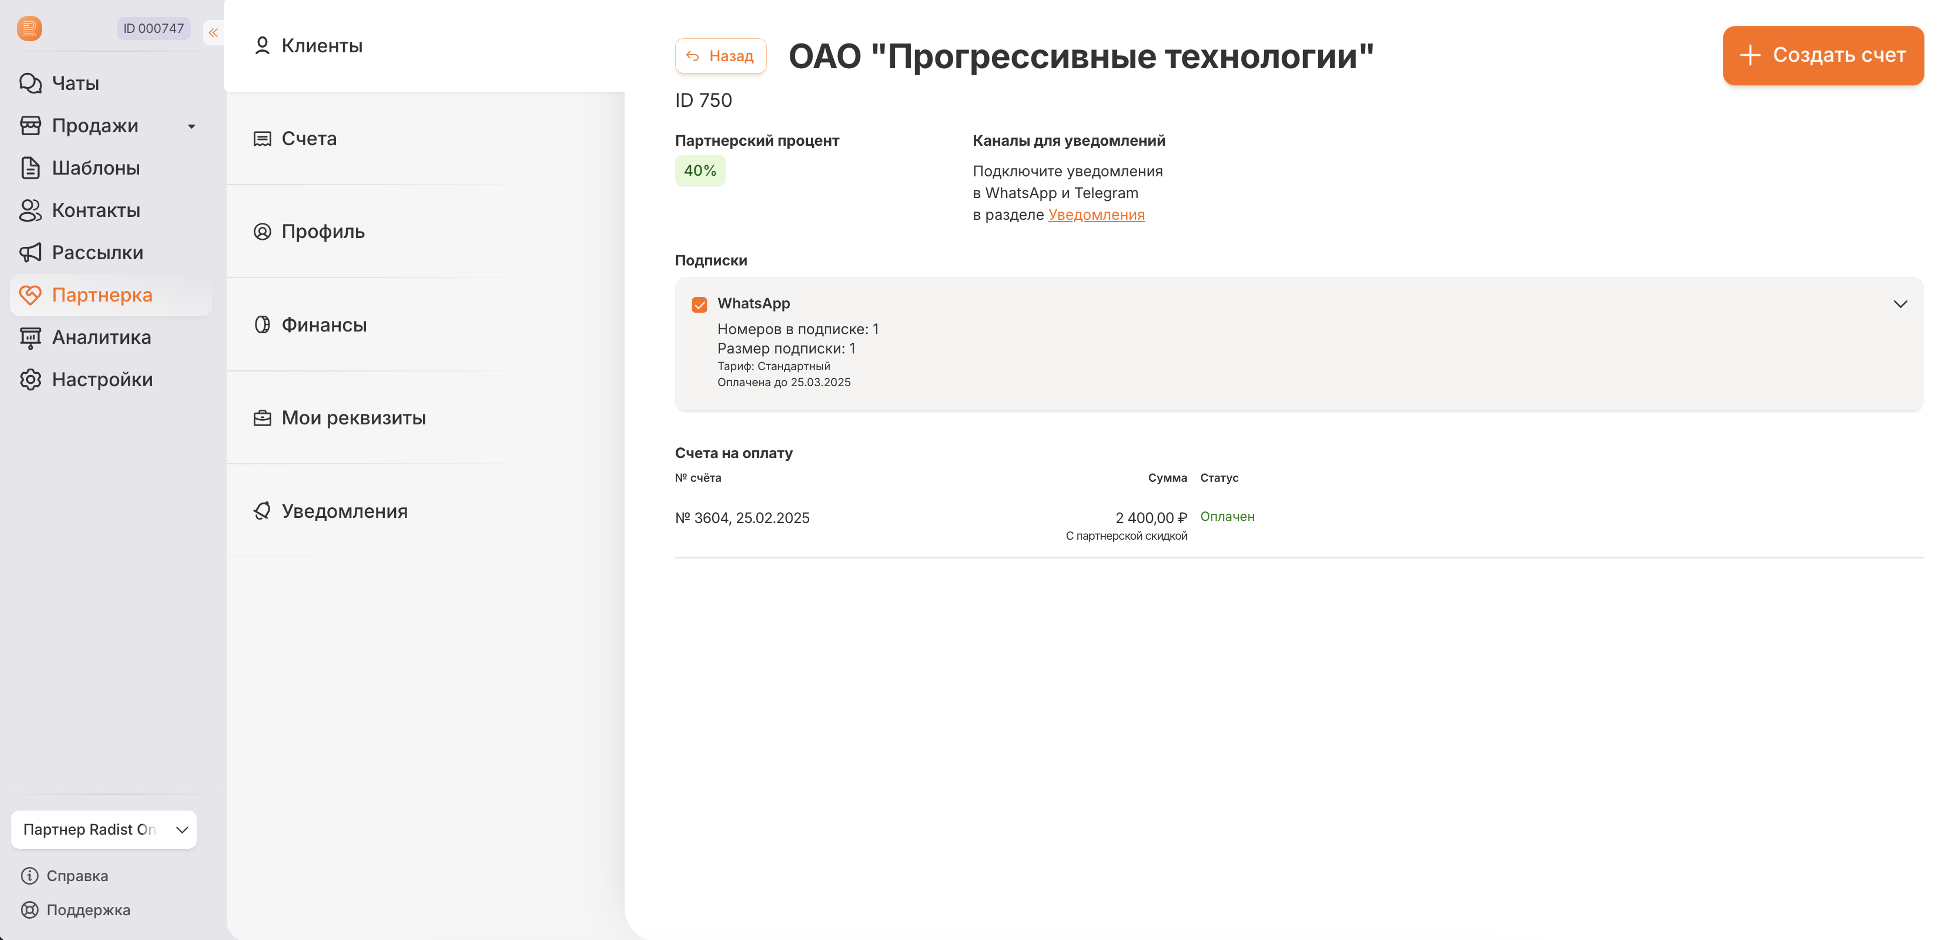This screenshot has height=940, width=1956.
Task: Click the Templates document icon
Action: click(31, 168)
